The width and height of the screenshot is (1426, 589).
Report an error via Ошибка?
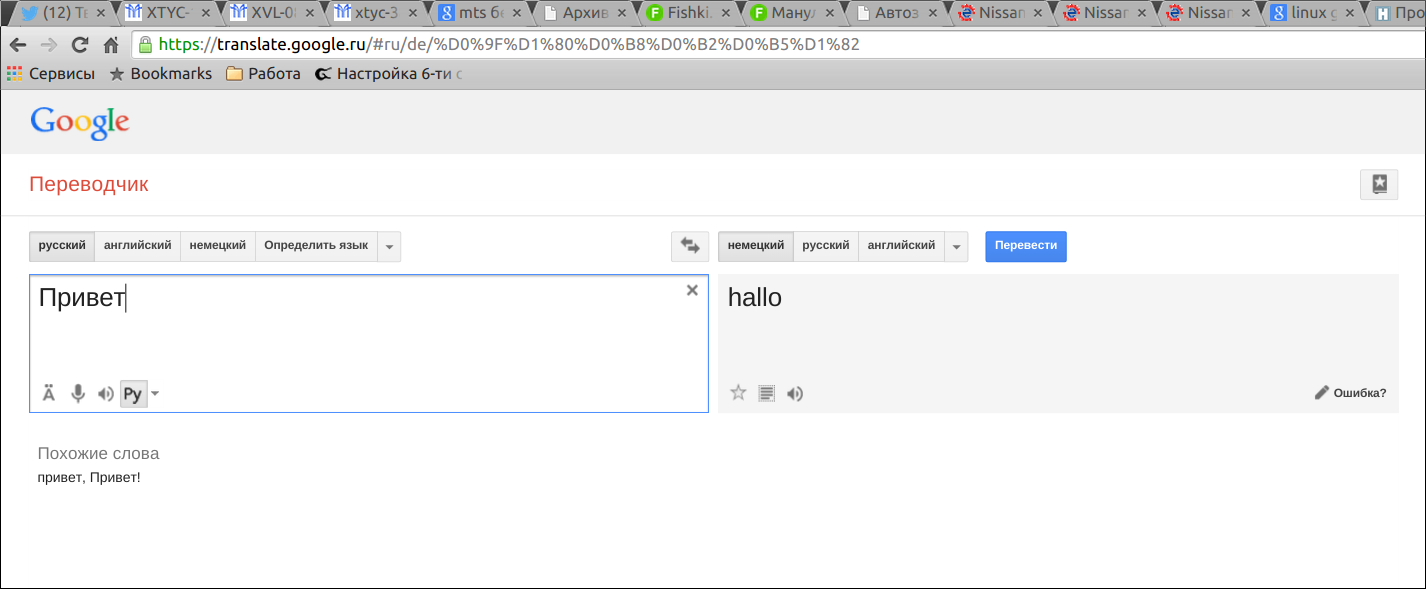[1350, 393]
